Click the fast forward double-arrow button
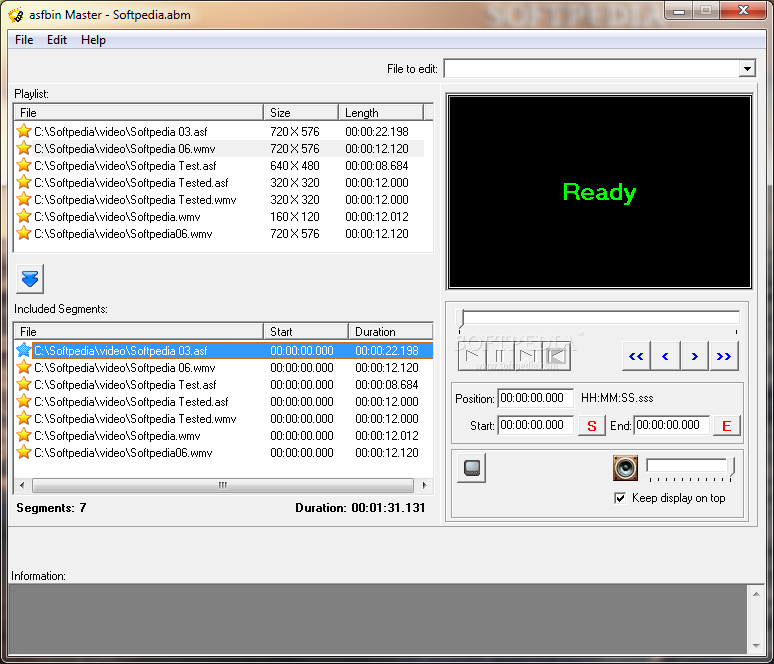774x664 pixels. (724, 356)
